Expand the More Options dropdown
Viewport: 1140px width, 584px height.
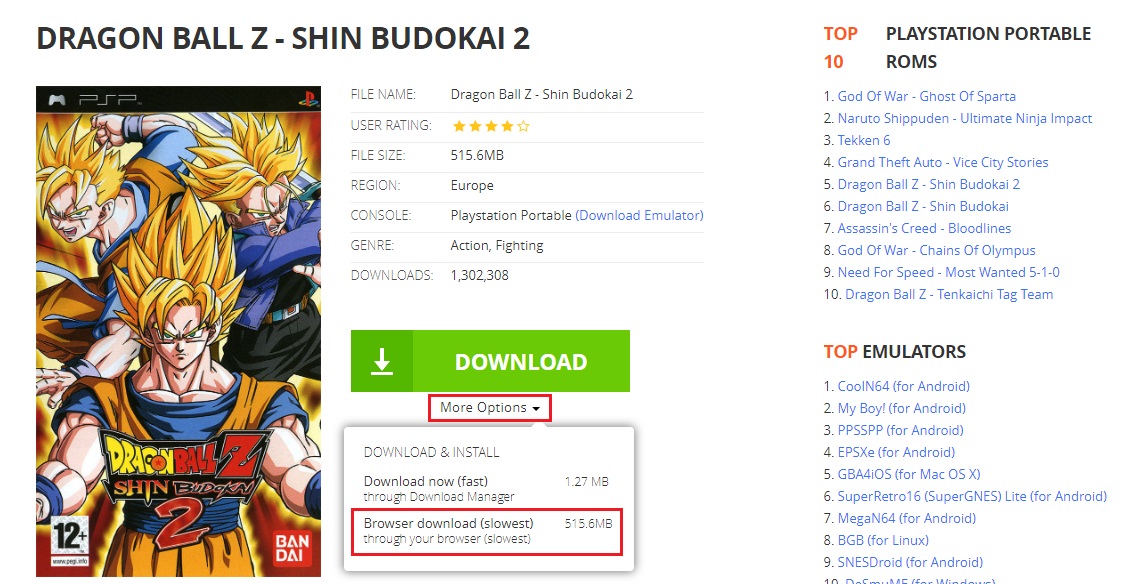click(x=490, y=408)
